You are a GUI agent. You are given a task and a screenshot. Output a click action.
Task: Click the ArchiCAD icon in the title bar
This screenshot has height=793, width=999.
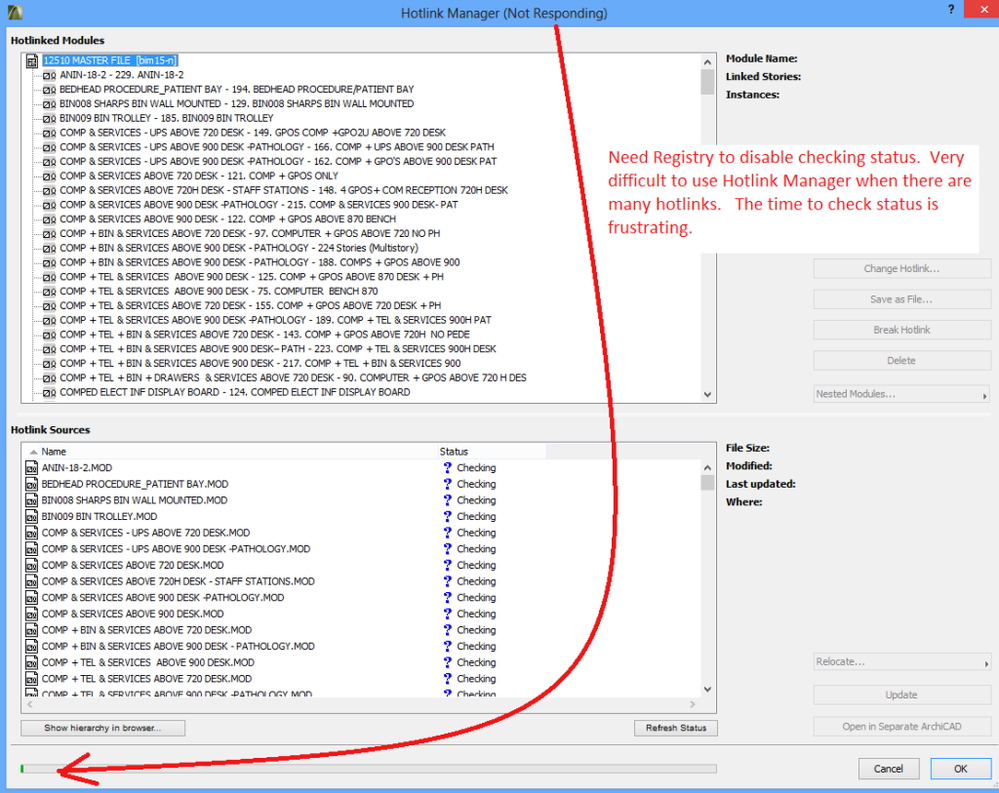(14, 10)
